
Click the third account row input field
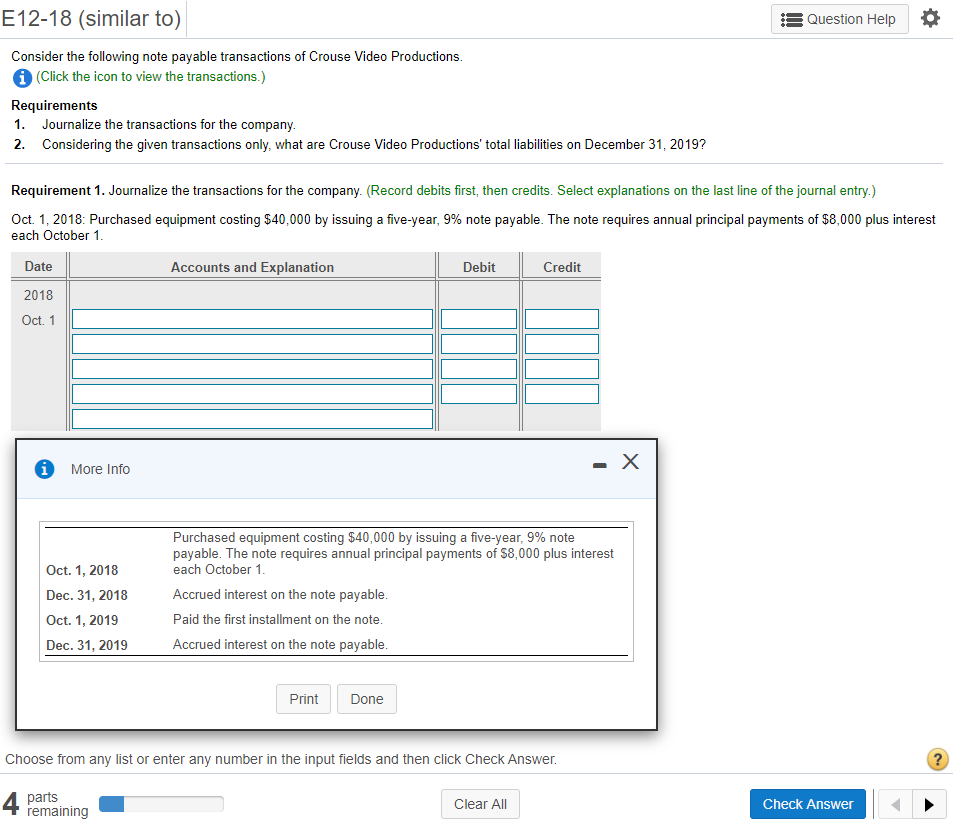click(x=251, y=368)
